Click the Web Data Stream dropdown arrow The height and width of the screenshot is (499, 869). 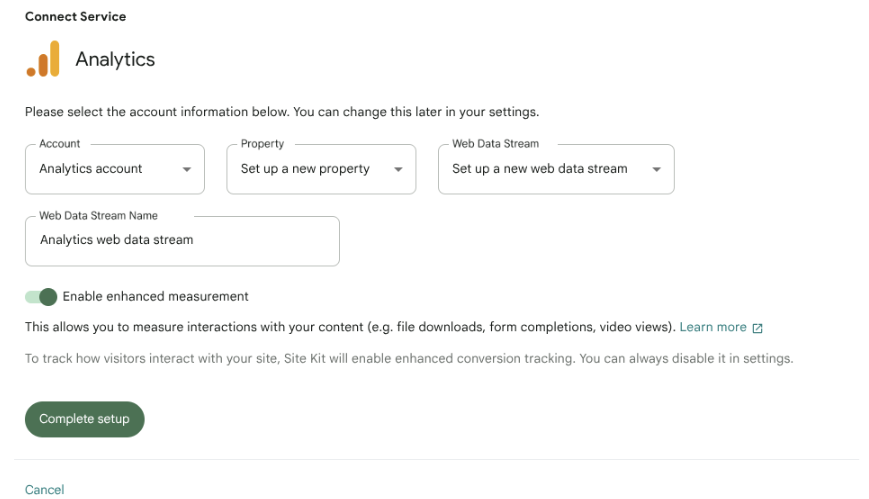(657, 169)
